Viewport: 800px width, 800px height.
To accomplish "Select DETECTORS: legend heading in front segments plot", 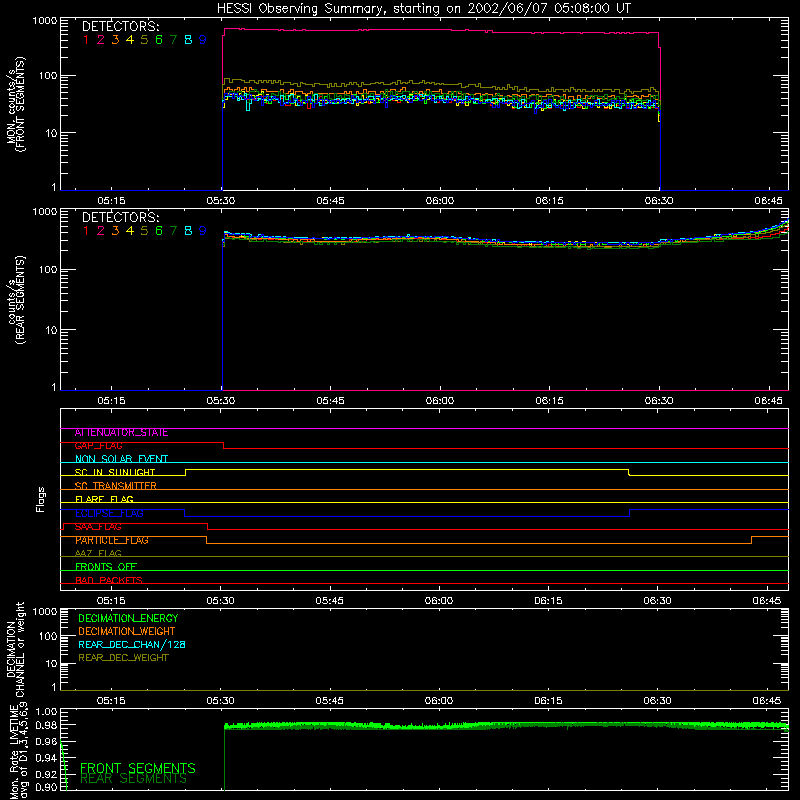I will click(x=120, y=27).
